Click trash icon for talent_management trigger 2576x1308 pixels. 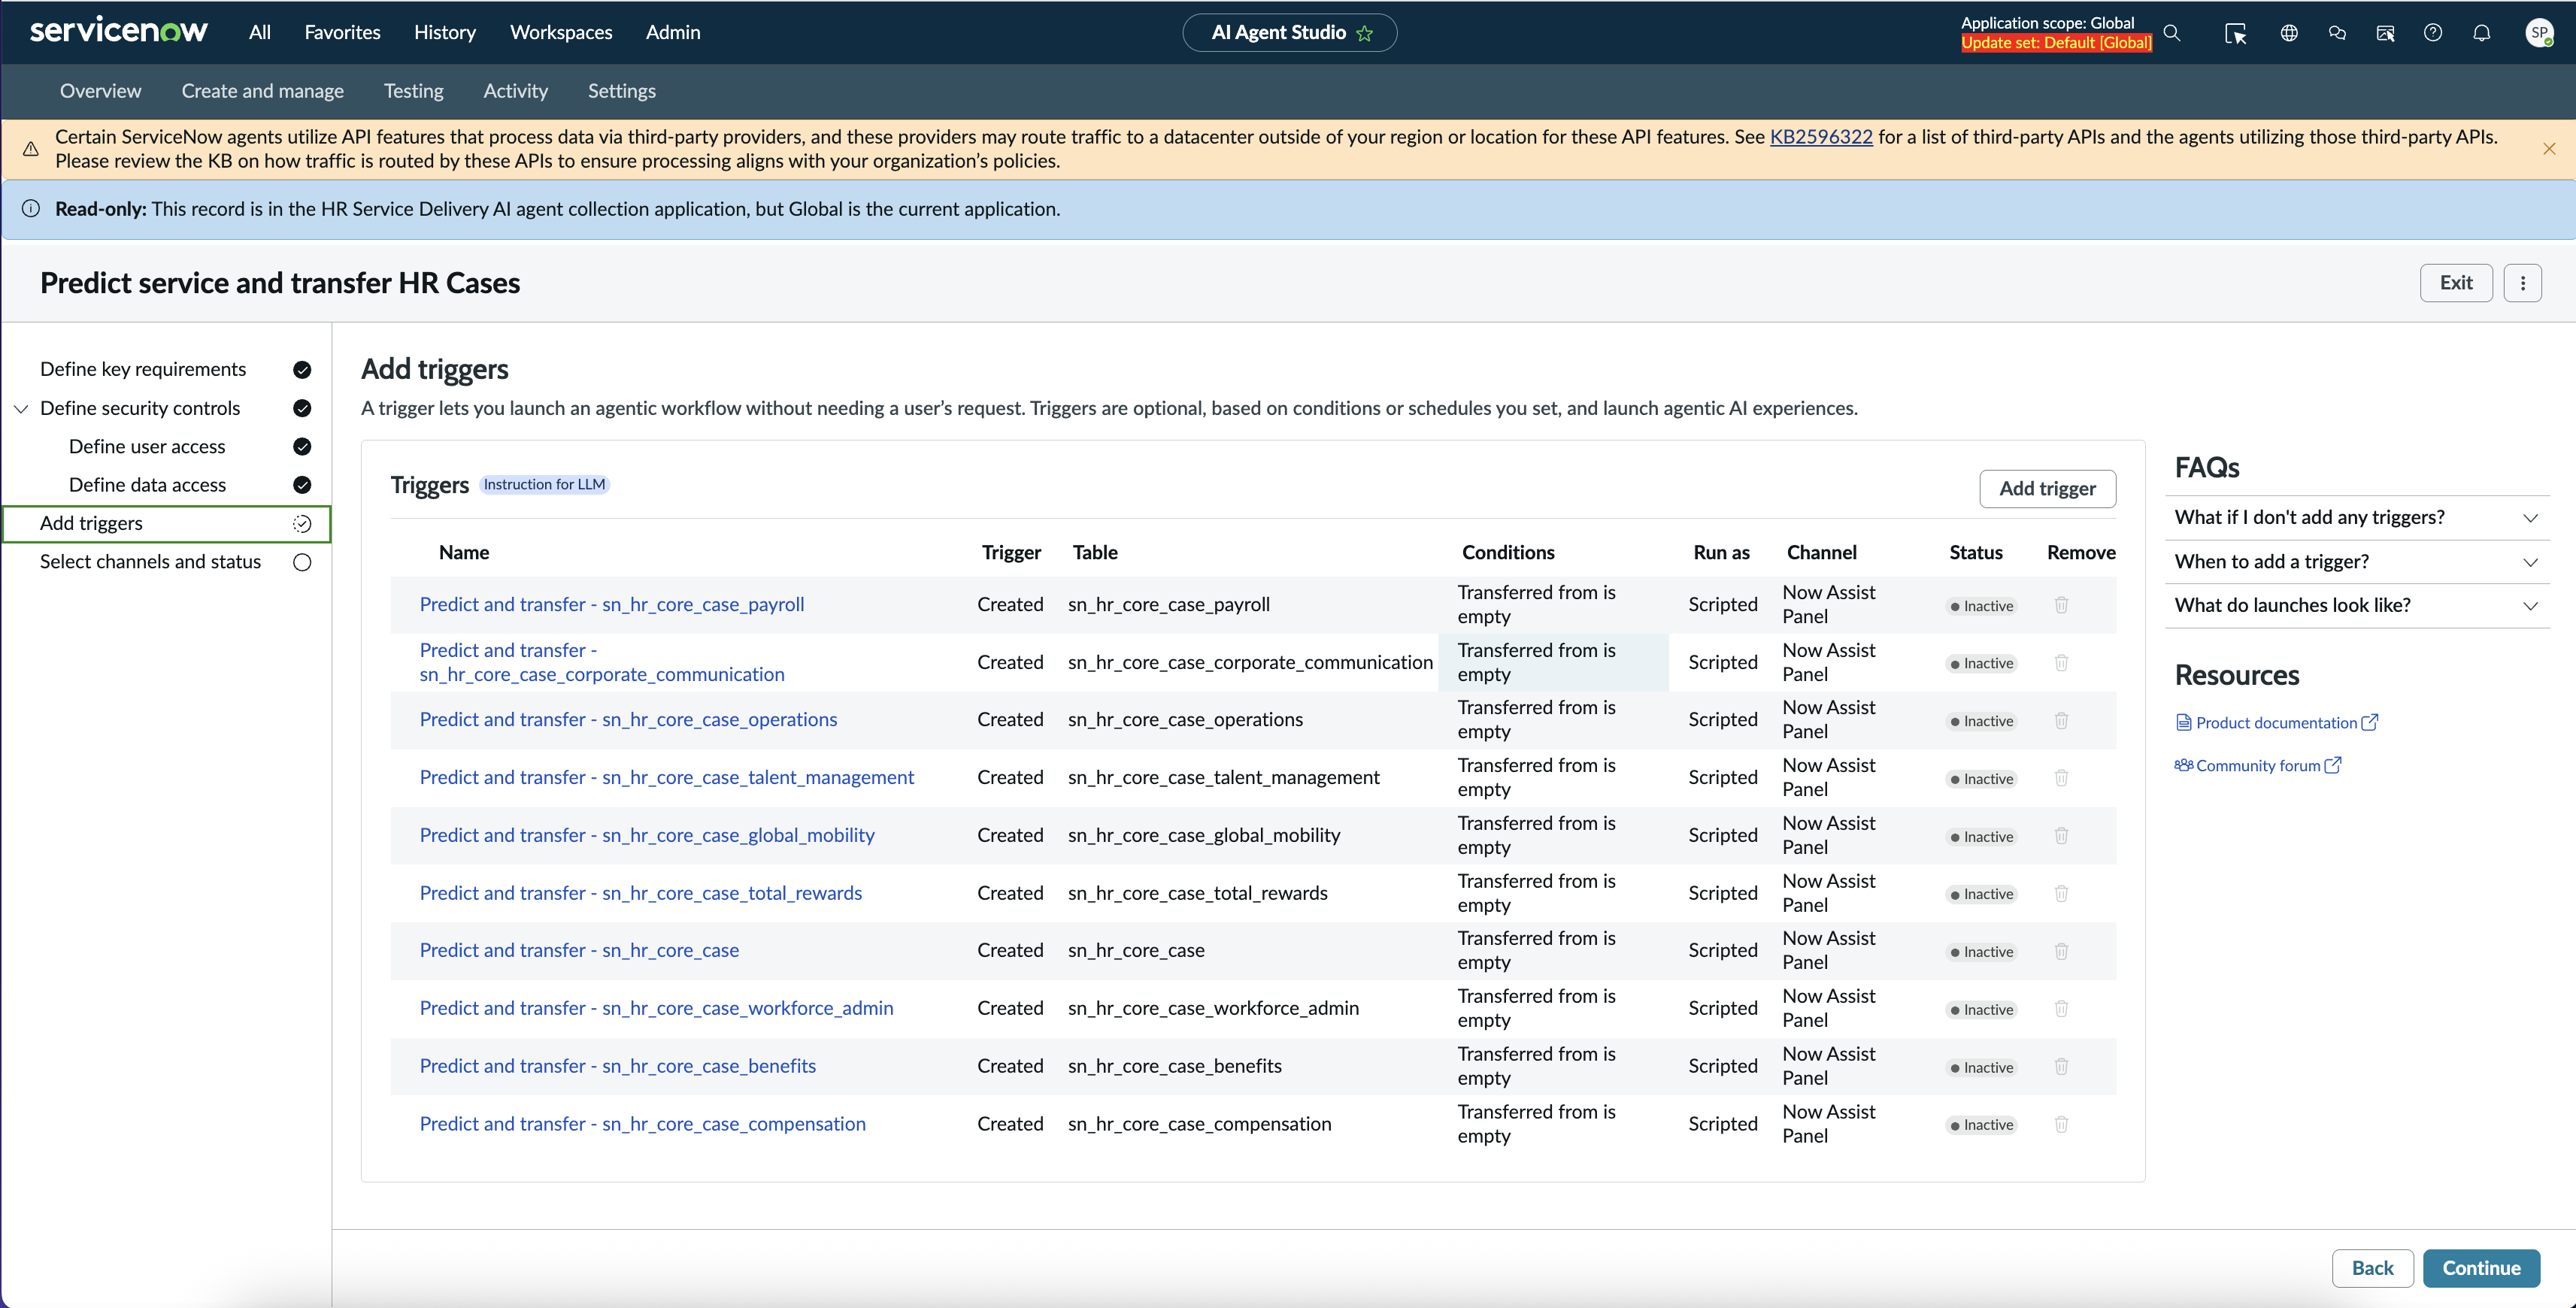2061,778
